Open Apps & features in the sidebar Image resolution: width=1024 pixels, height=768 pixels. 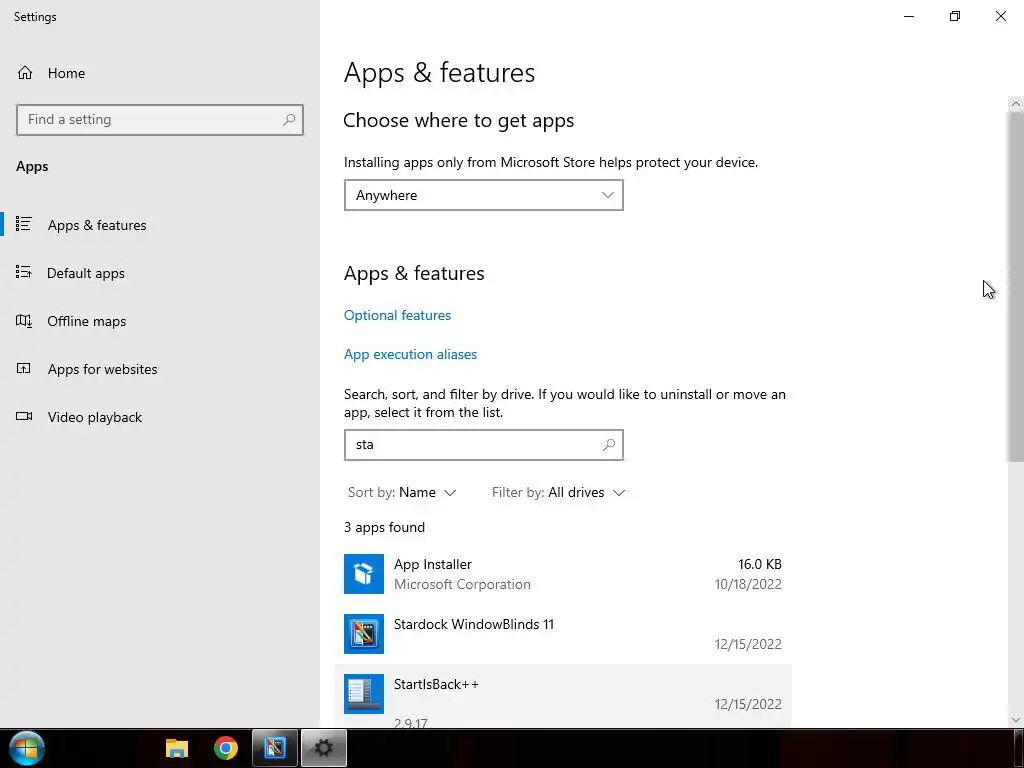97,225
